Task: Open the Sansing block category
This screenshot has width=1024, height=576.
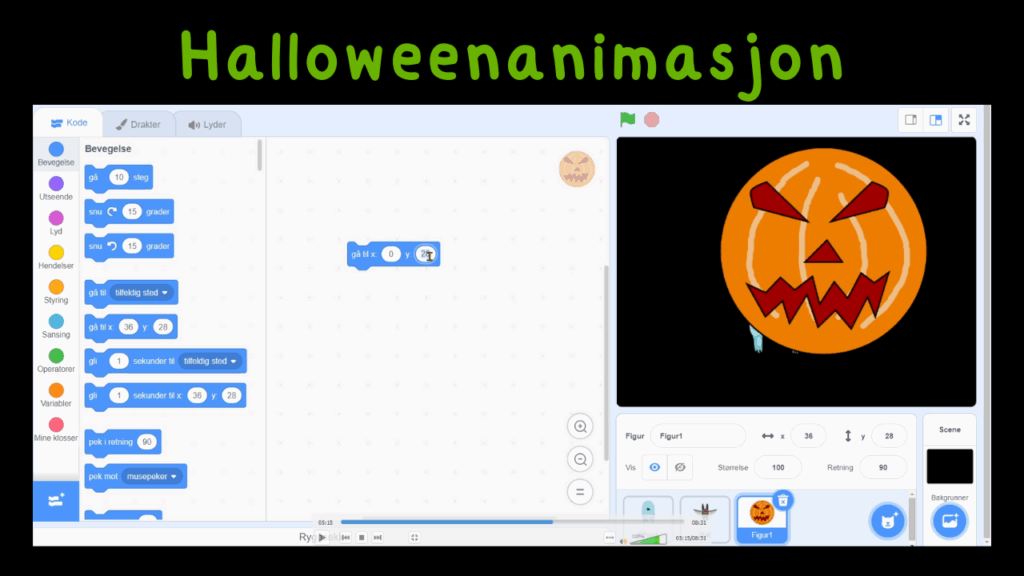Action: click(x=56, y=326)
